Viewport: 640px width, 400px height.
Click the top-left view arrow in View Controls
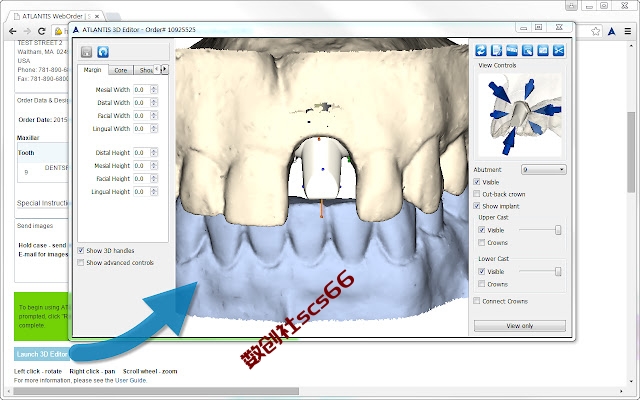pyautogui.click(x=499, y=92)
